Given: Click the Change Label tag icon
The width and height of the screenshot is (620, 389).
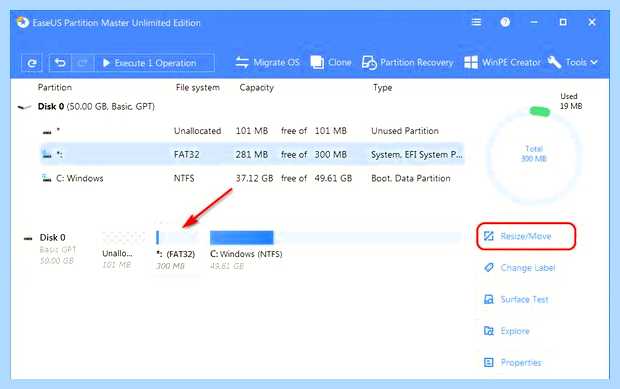Looking at the screenshot, I should tap(489, 268).
